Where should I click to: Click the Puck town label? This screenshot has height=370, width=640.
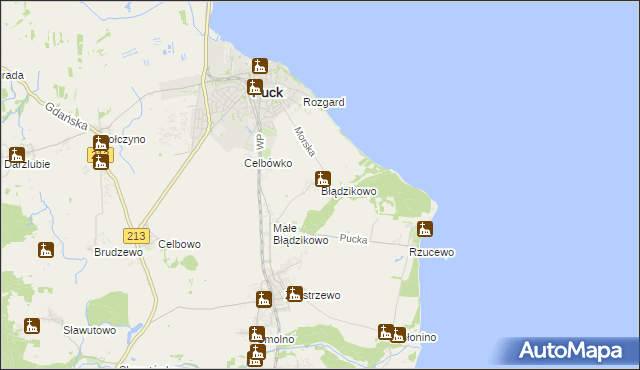click(x=267, y=93)
